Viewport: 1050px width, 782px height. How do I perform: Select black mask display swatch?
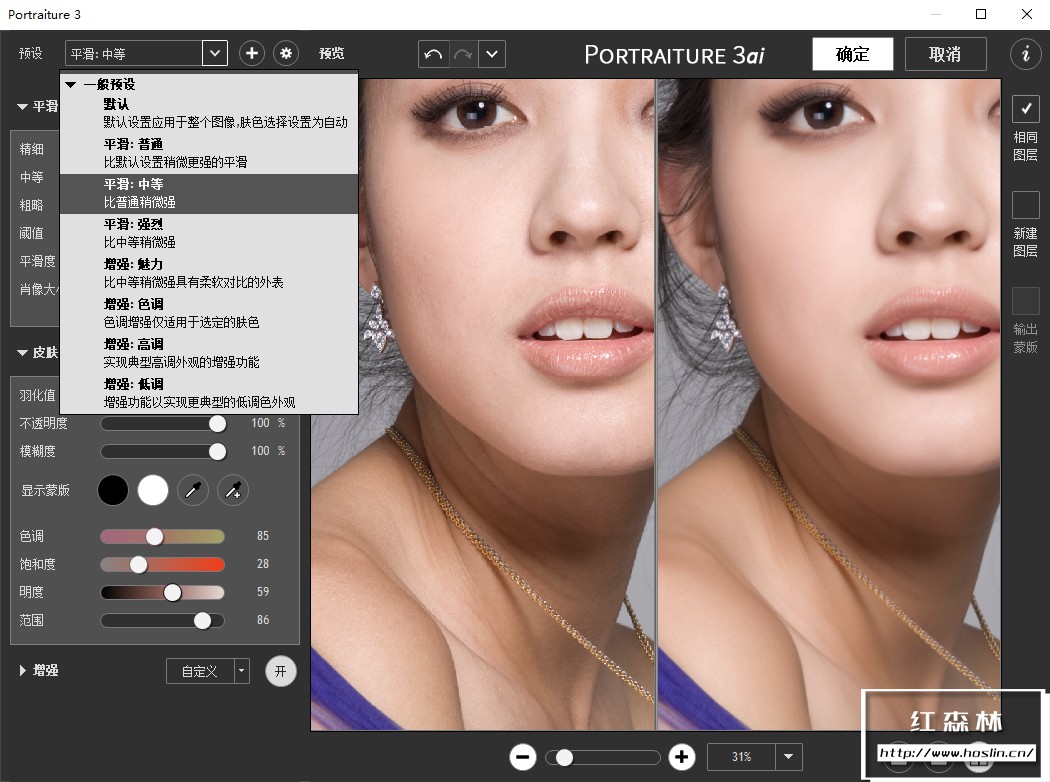click(x=113, y=491)
